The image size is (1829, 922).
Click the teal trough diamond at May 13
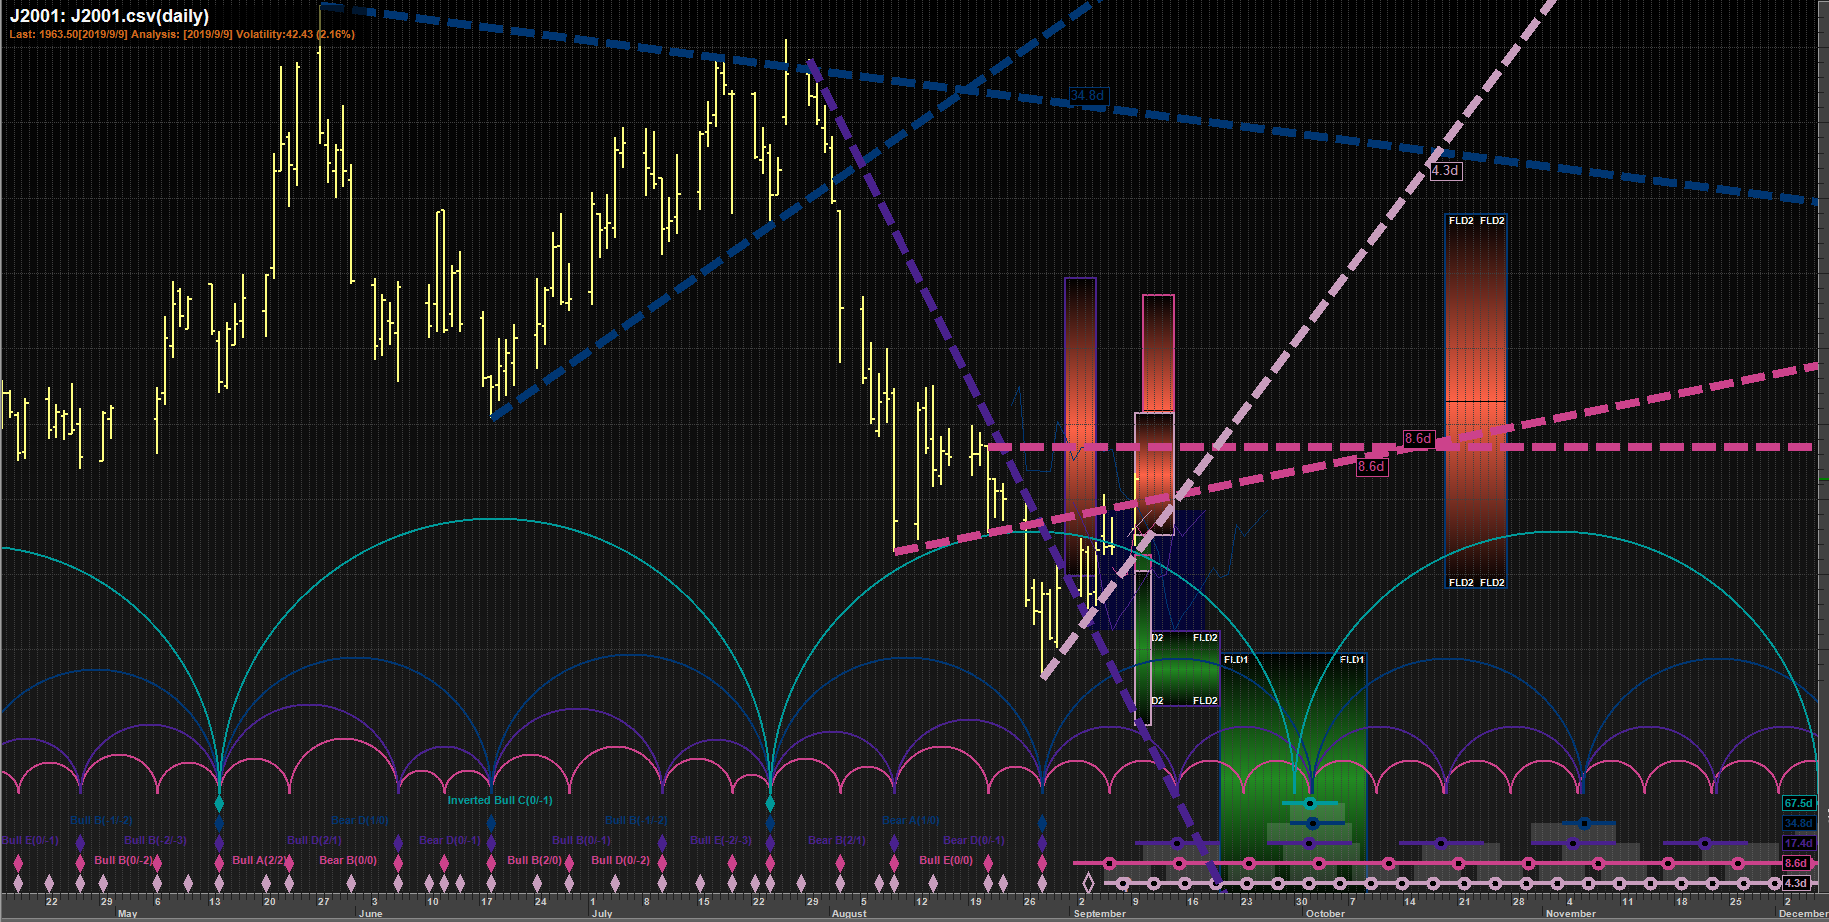click(219, 803)
